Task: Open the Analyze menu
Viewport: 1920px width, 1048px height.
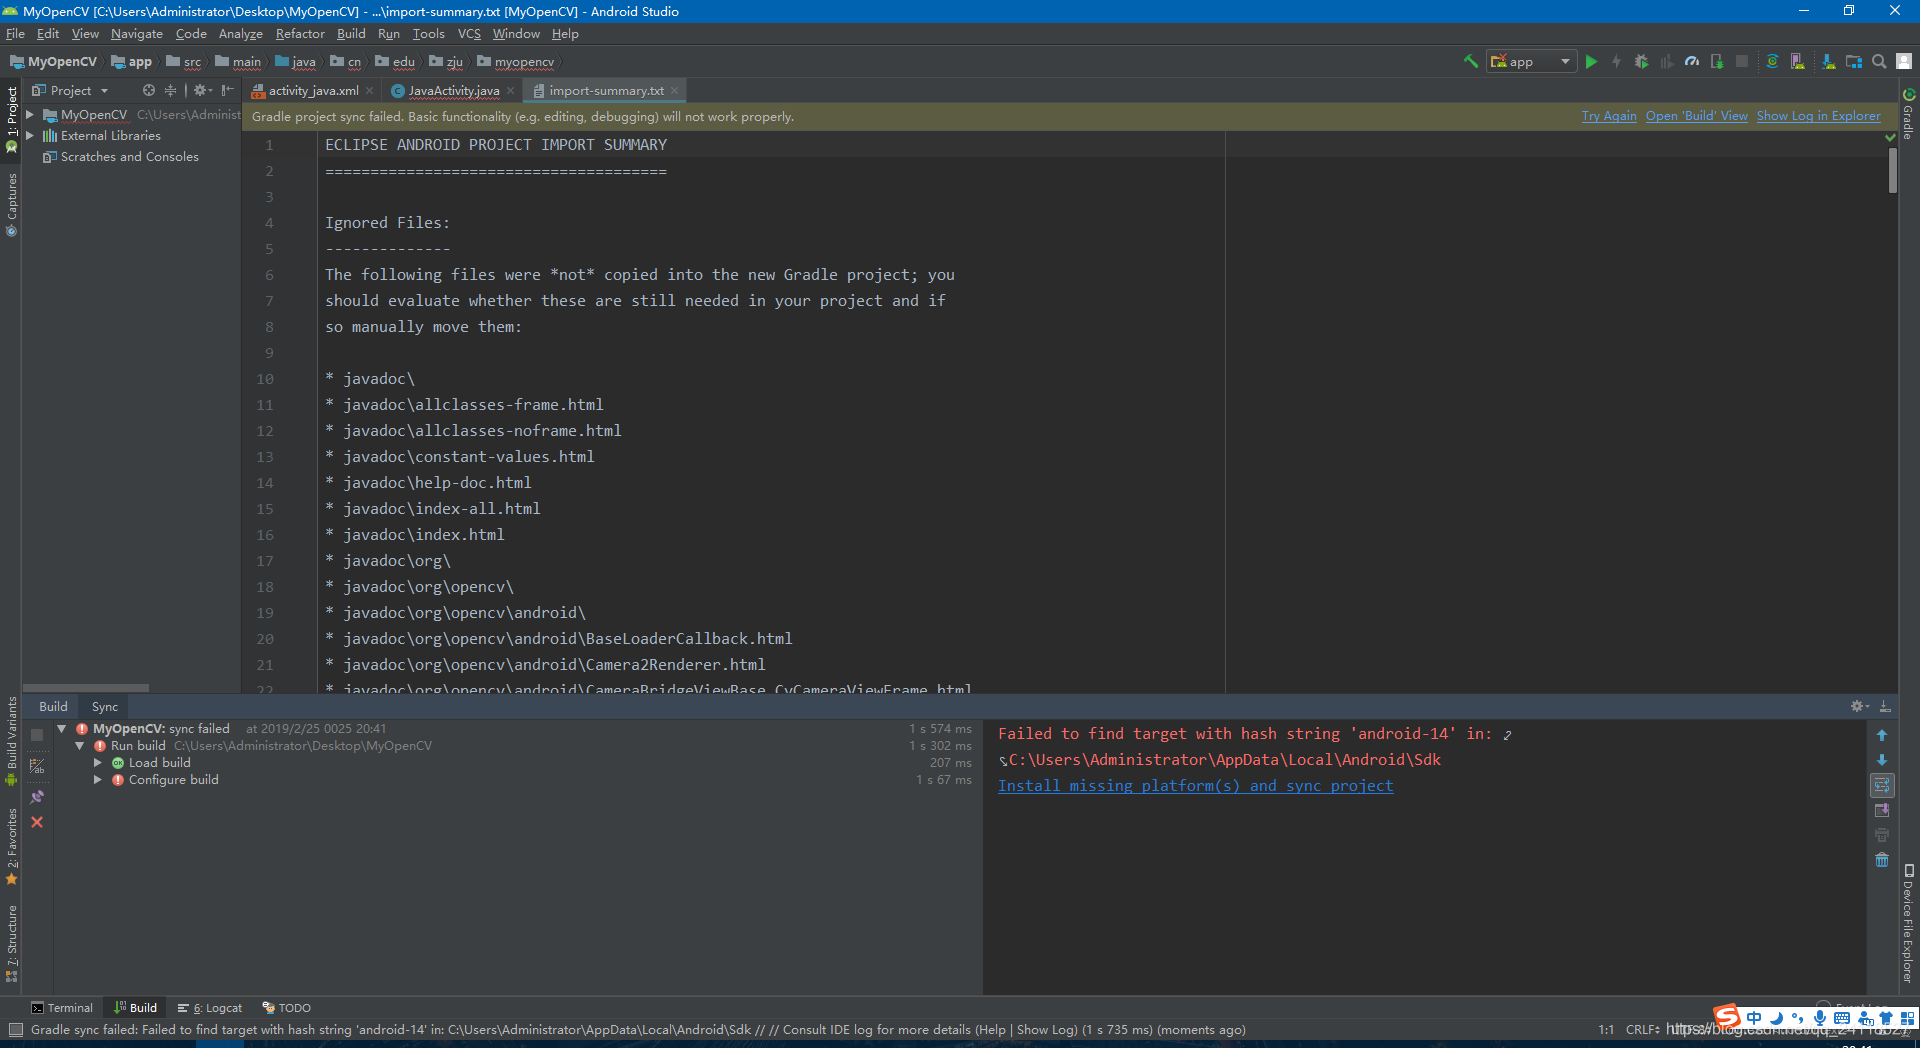Action: pyautogui.click(x=240, y=34)
